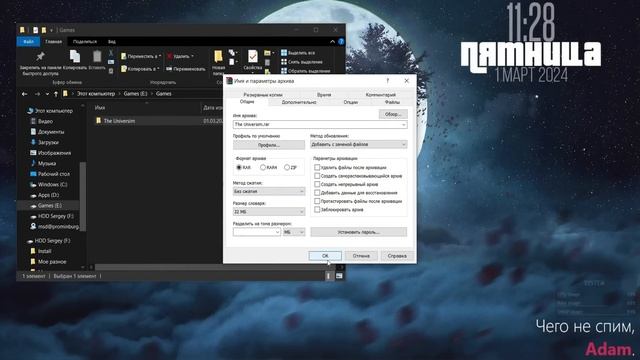Screen dimensions: 640x360
Task: Click the OK button in the archive dialog
Action: pyautogui.click(x=325, y=256)
